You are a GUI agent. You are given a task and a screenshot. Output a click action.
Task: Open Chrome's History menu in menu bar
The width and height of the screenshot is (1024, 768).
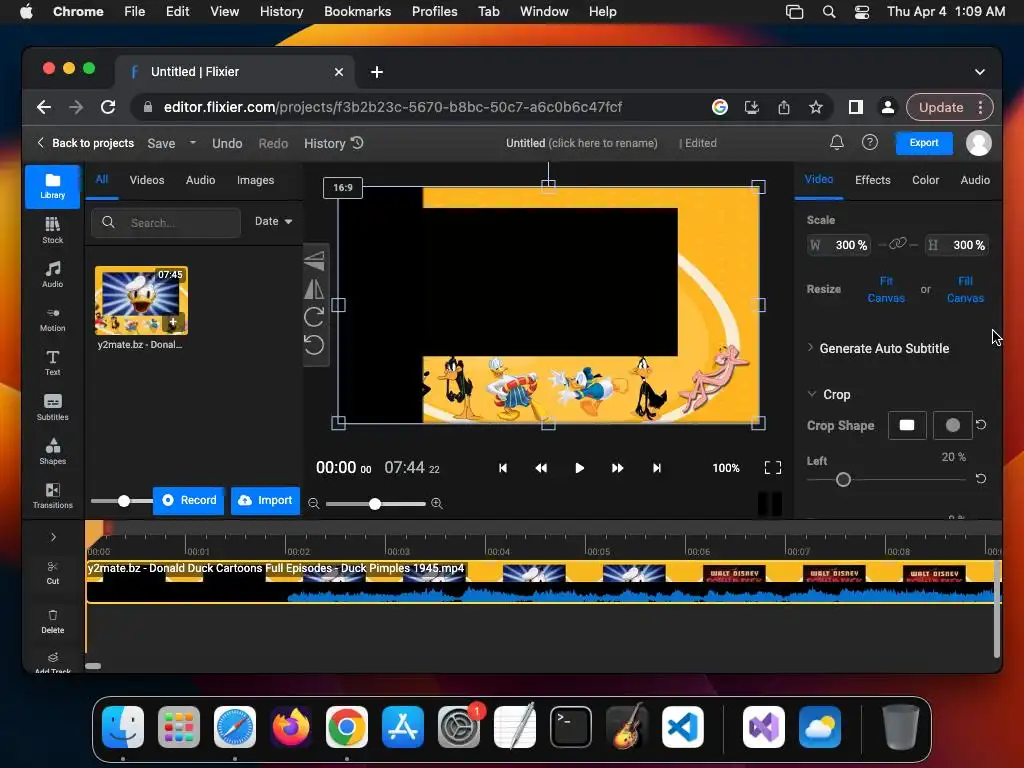click(x=281, y=12)
